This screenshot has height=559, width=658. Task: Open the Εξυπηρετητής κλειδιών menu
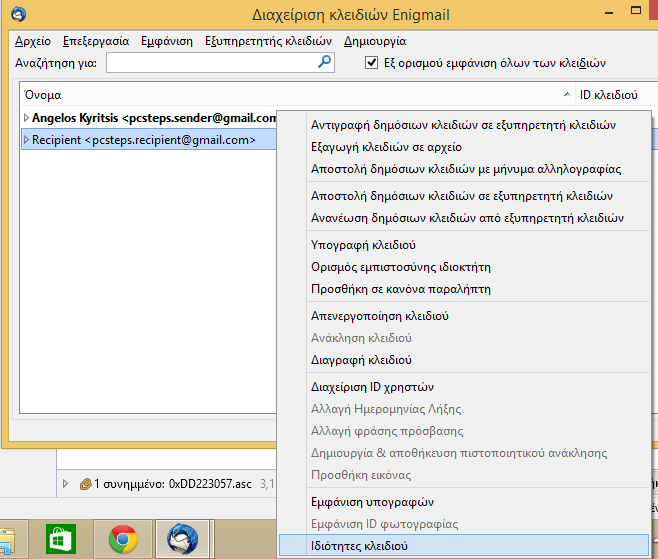268,41
